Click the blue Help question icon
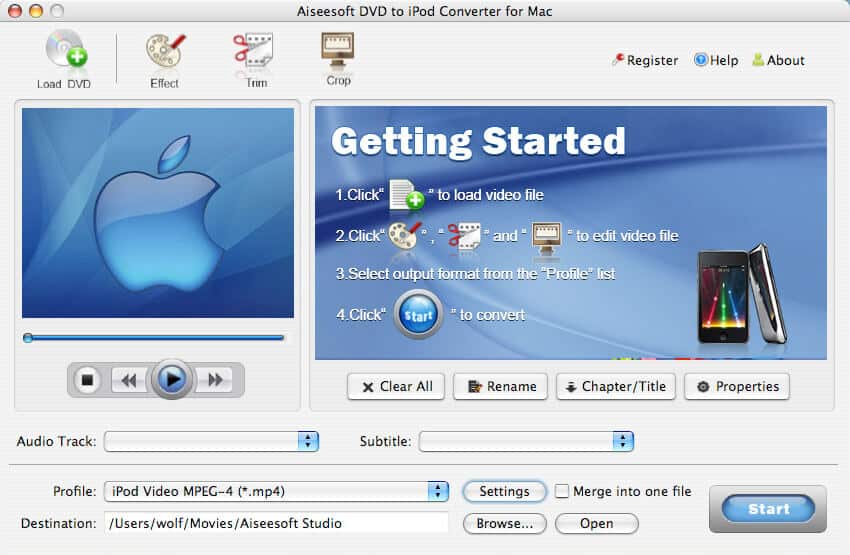The width and height of the screenshot is (850, 555). (701, 60)
